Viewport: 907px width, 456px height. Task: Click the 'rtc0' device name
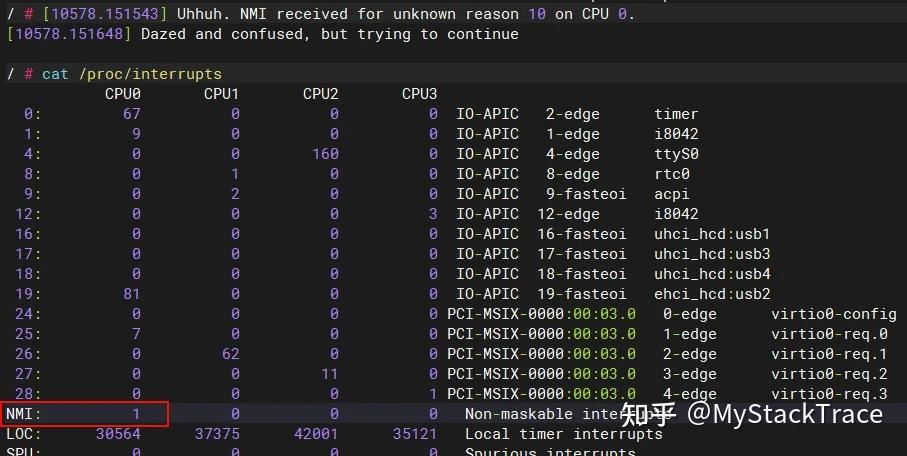(672, 174)
